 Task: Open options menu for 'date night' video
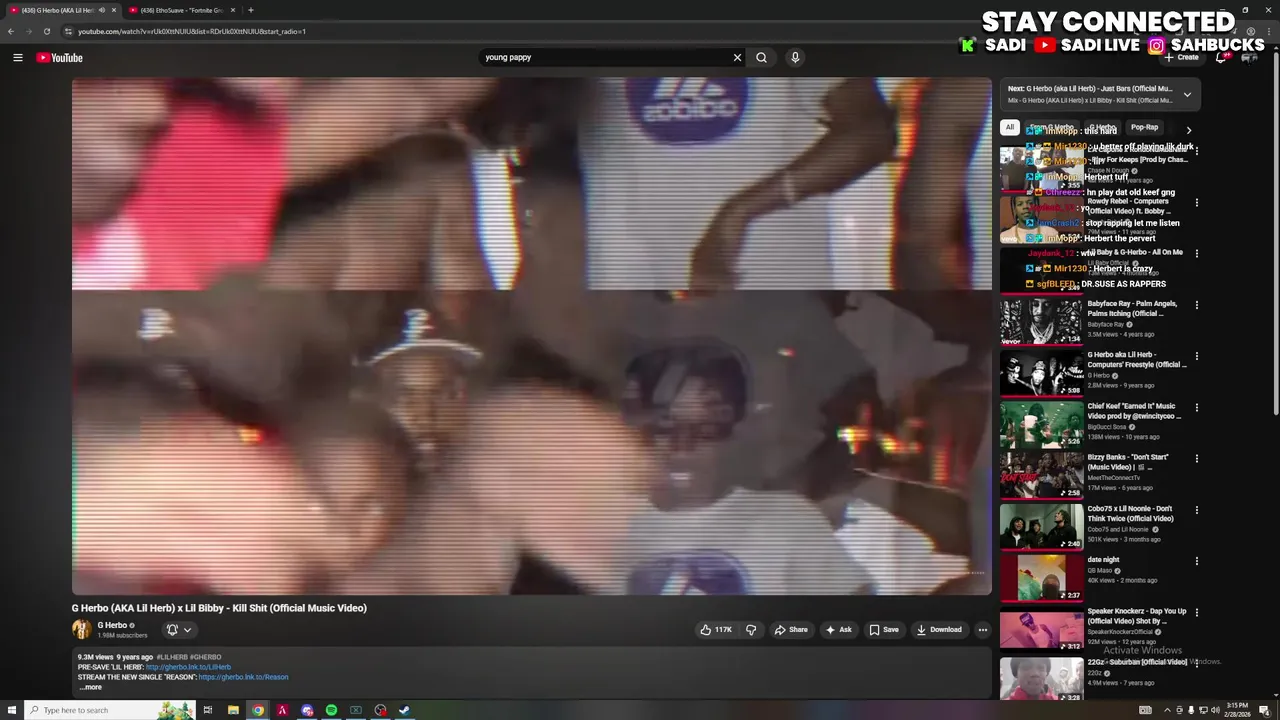tap(1196, 561)
